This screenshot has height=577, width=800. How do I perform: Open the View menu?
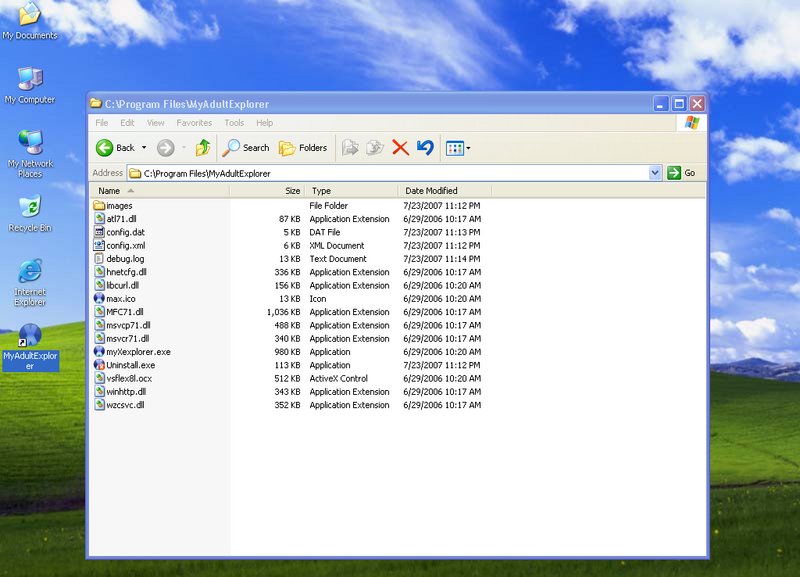(x=156, y=123)
